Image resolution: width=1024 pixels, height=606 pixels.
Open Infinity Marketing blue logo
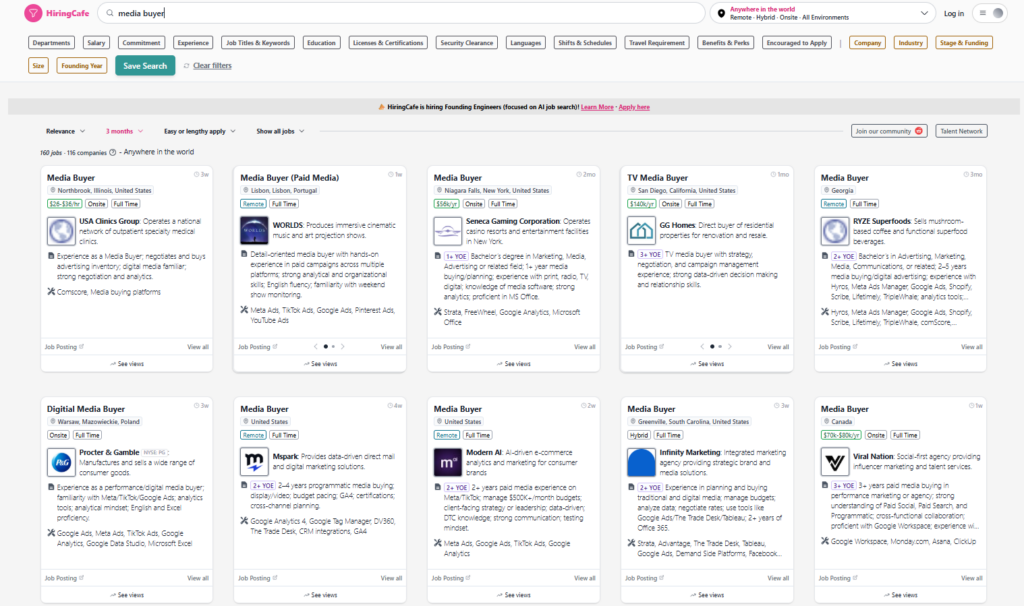tap(641, 462)
